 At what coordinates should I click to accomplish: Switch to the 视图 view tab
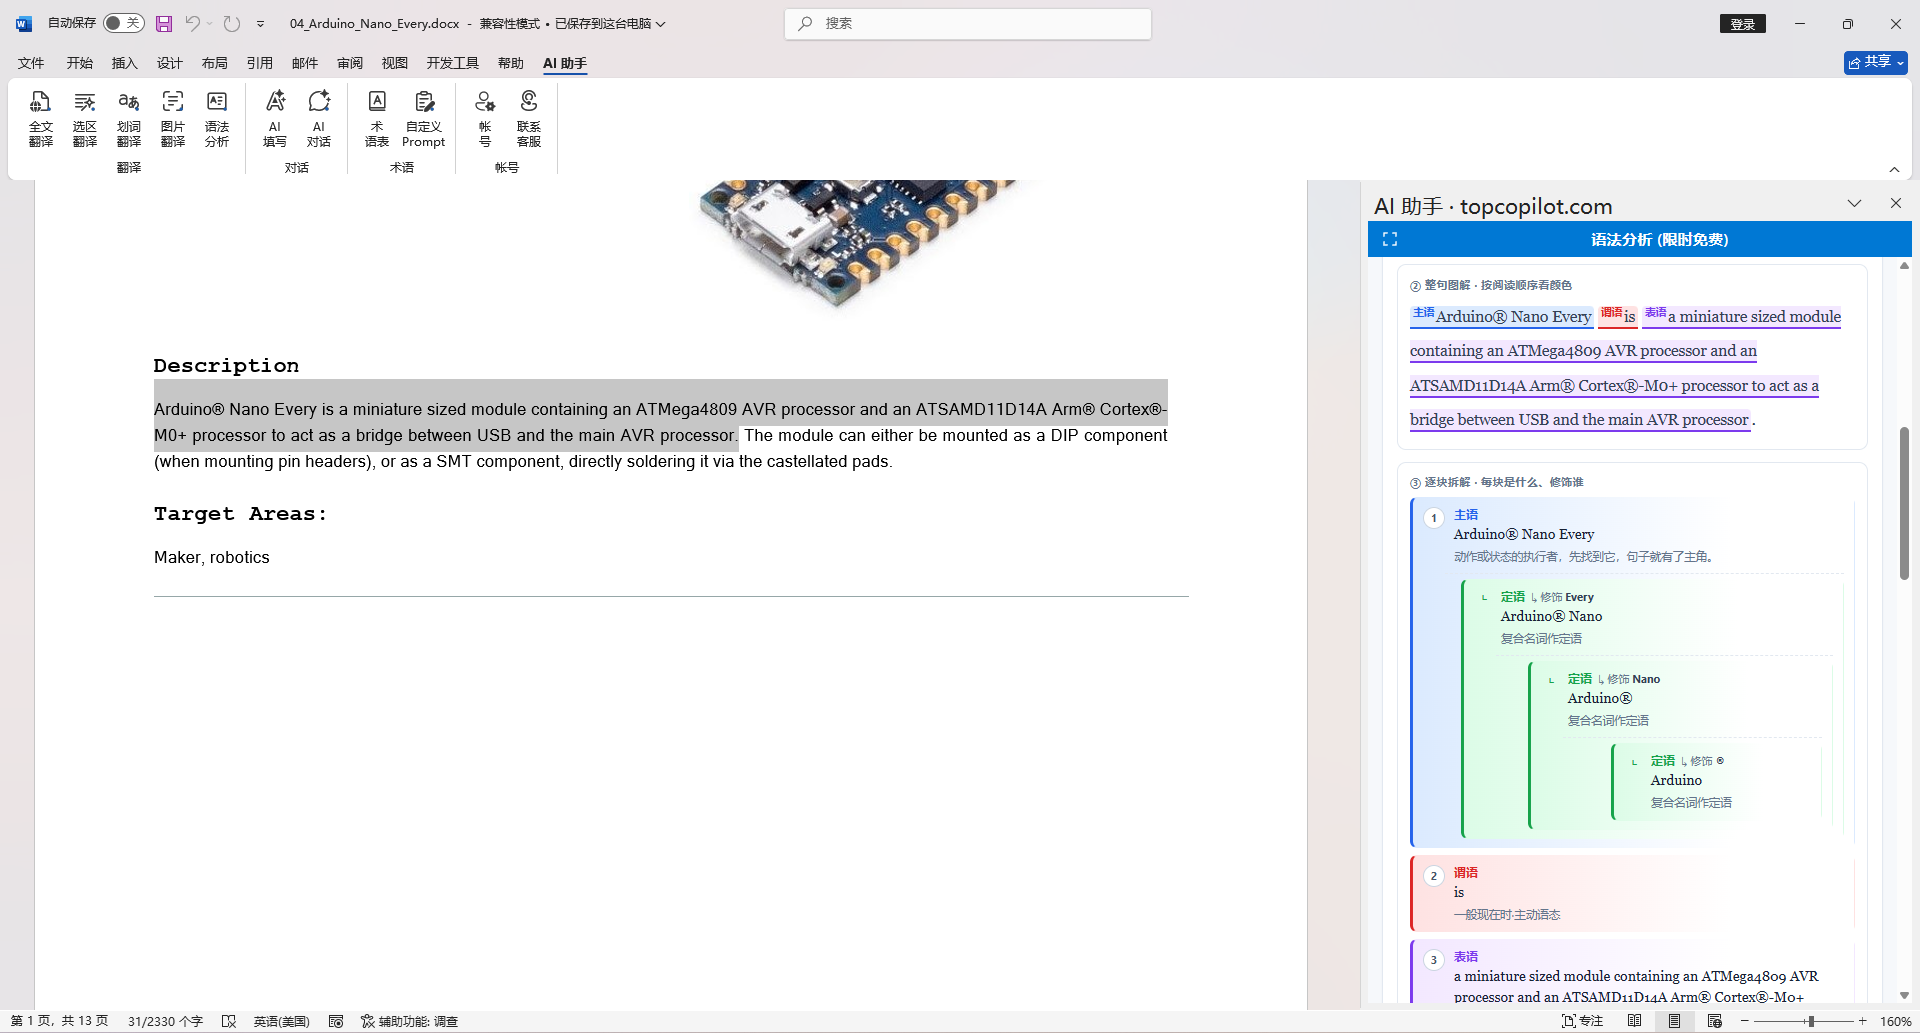pos(395,63)
